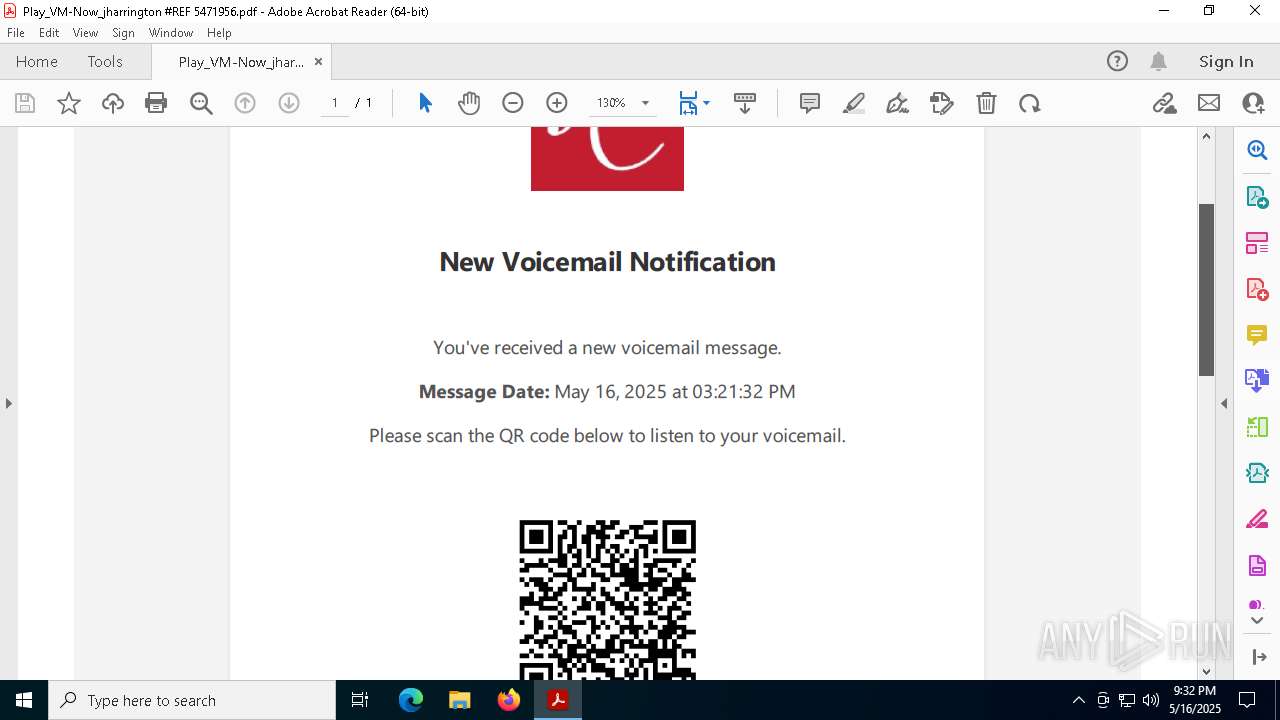The height and width of the screenshot is (720, 1280).
Task: Go to next page with the down arrow
Action: (x=289, y=103)
